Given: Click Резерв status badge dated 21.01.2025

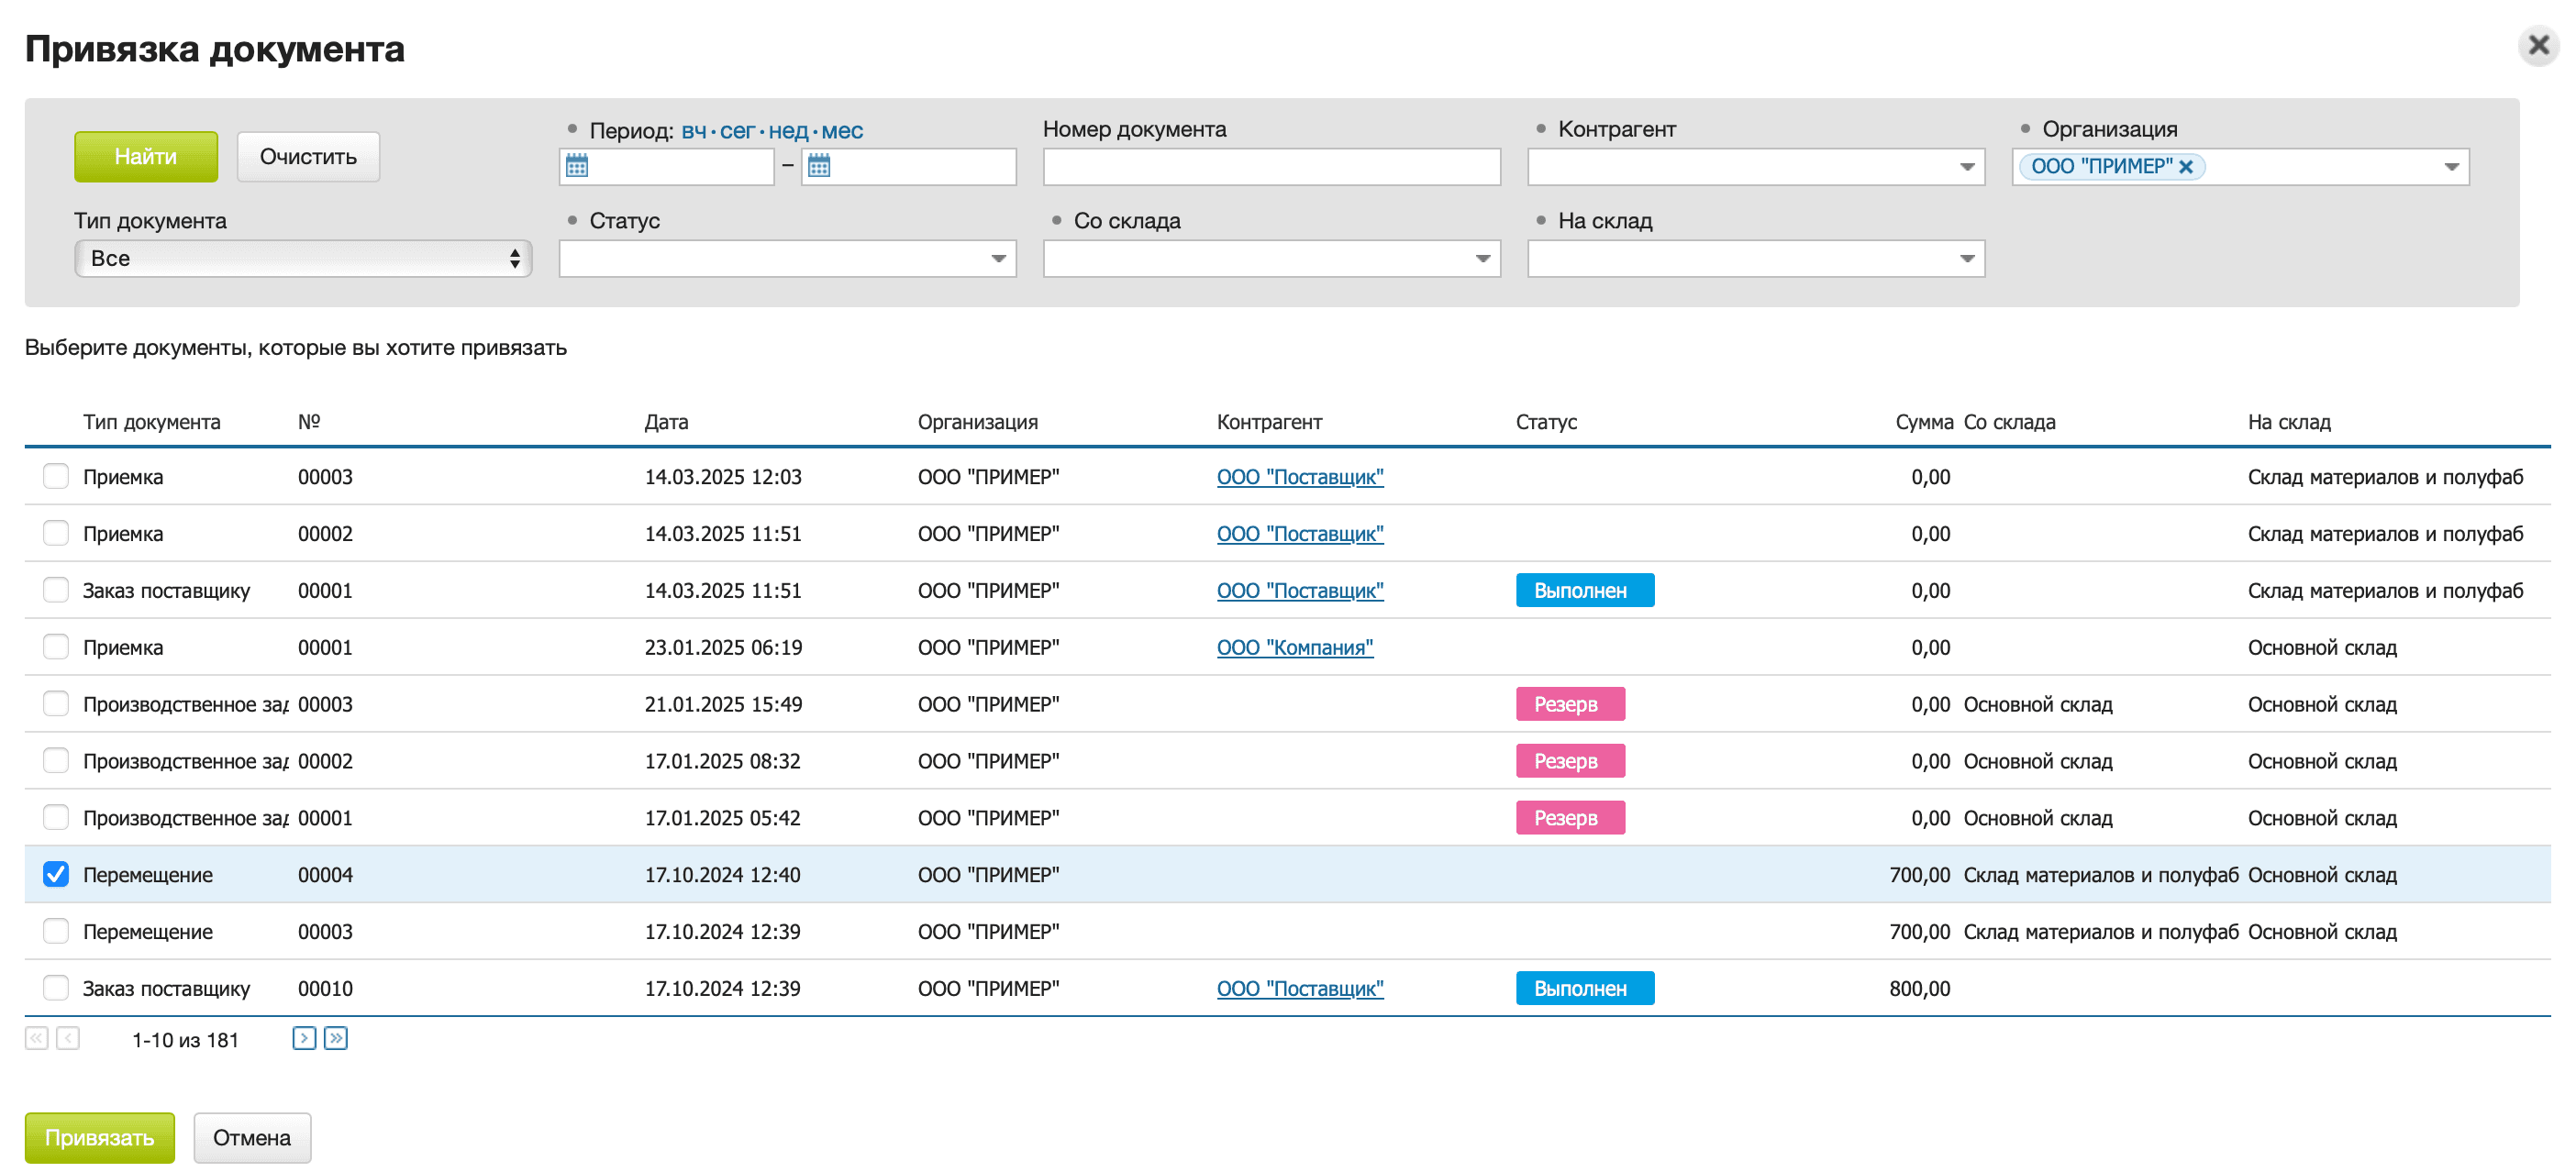Looking at the screenshot, I should pyautogui.click(x=1569, y=704).
